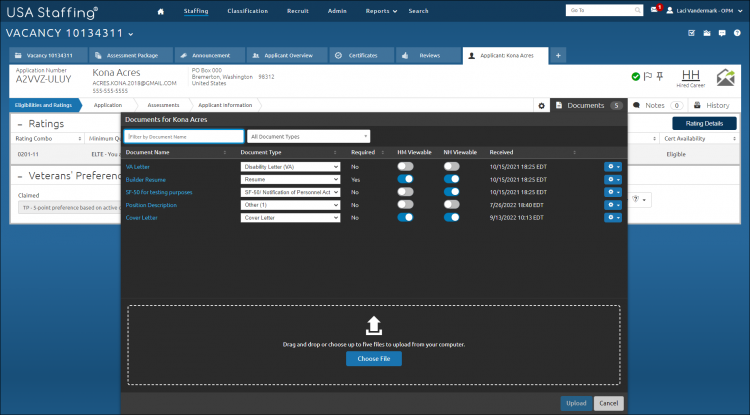Open the Staffing menu
This screenshot has width=750, height=415.
[x=196, y=11]
